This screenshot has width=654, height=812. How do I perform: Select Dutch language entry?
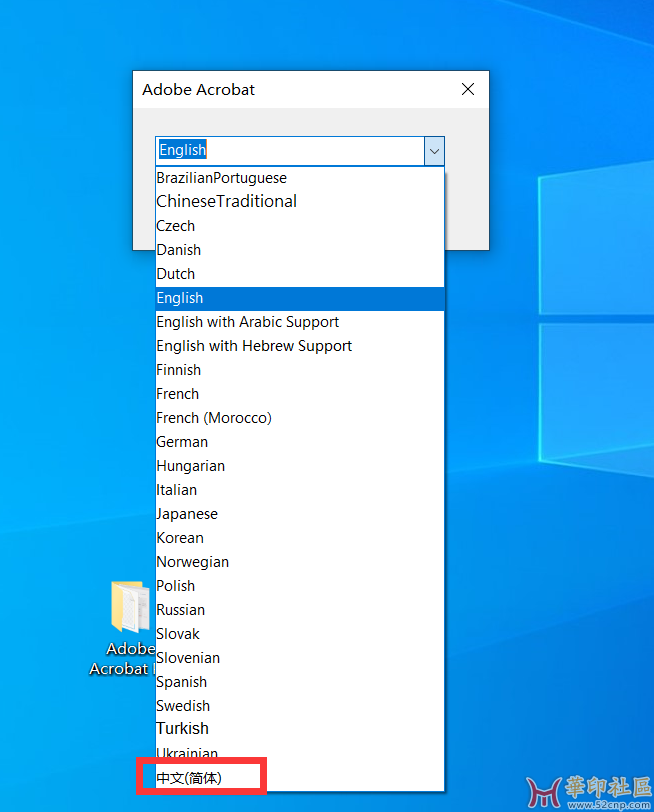click(300, 274)
